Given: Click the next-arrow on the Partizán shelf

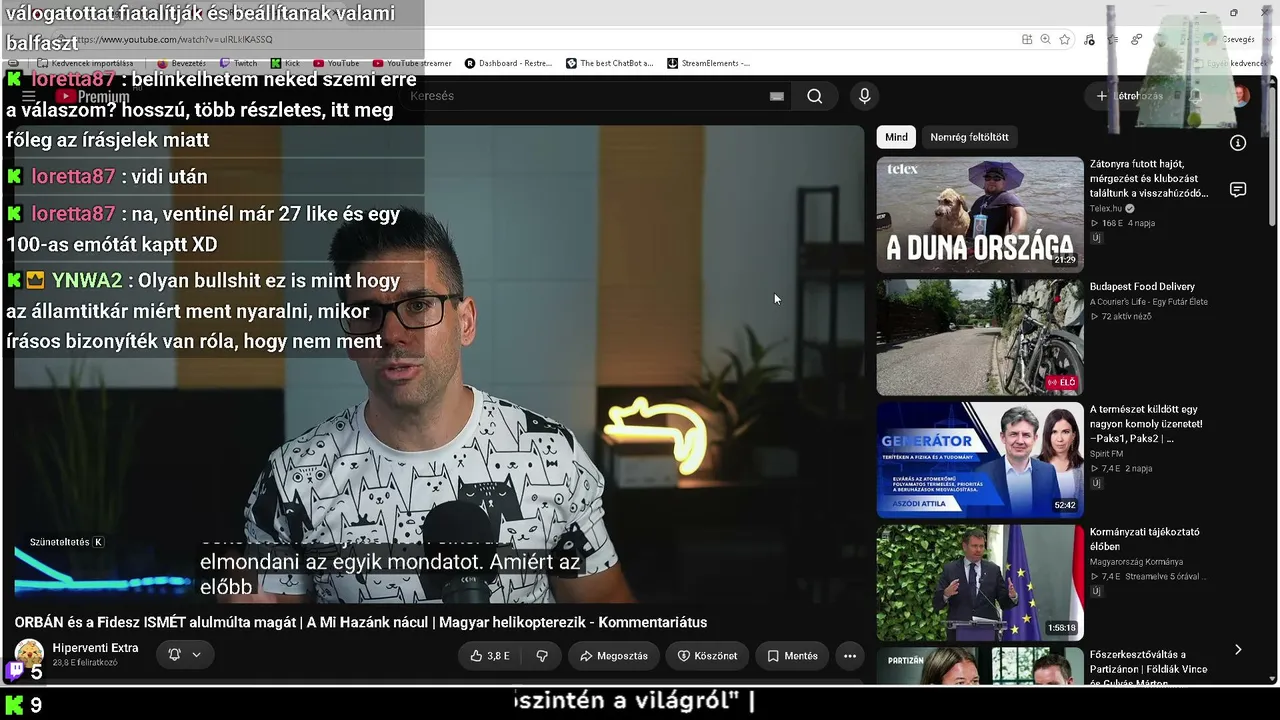Looking at the screenshot, I should pos(1238,649).
